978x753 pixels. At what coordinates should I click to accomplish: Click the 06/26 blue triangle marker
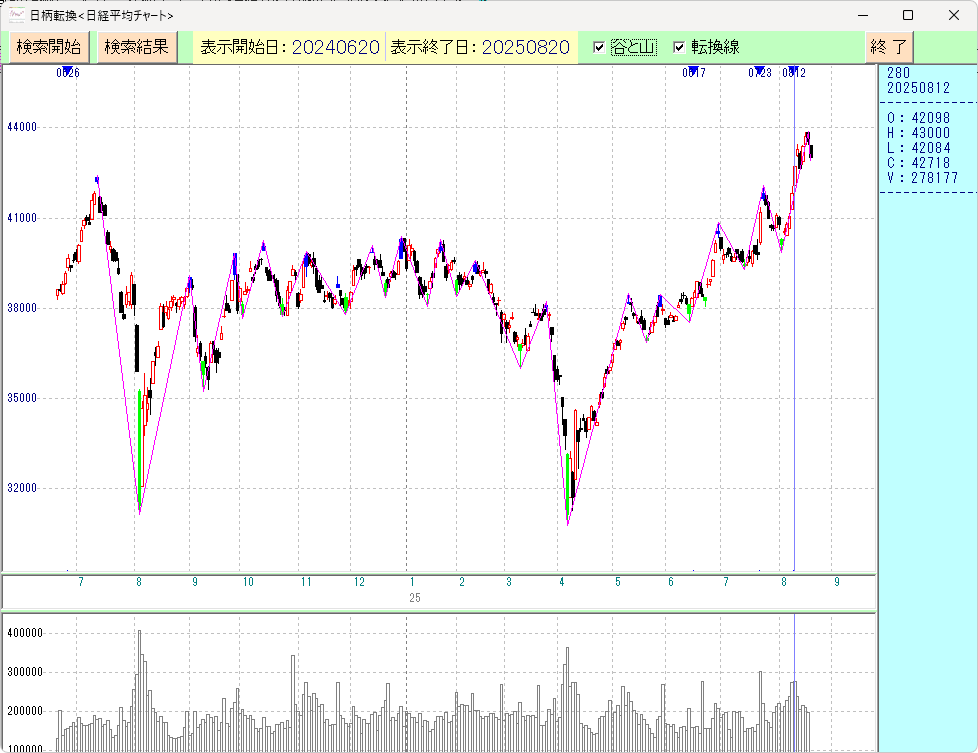[67, 72]
